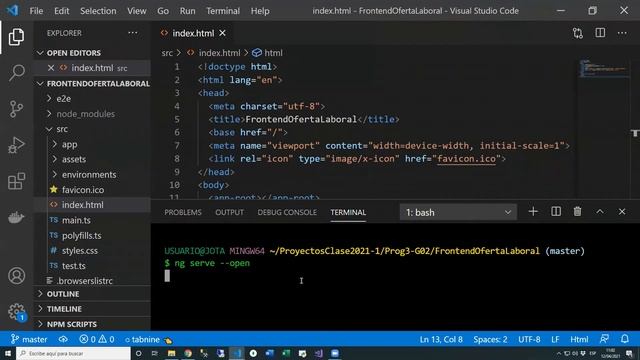Click the Explorer more actions ellipsis
Screen dimensions: 640x360
pos(133,33)
